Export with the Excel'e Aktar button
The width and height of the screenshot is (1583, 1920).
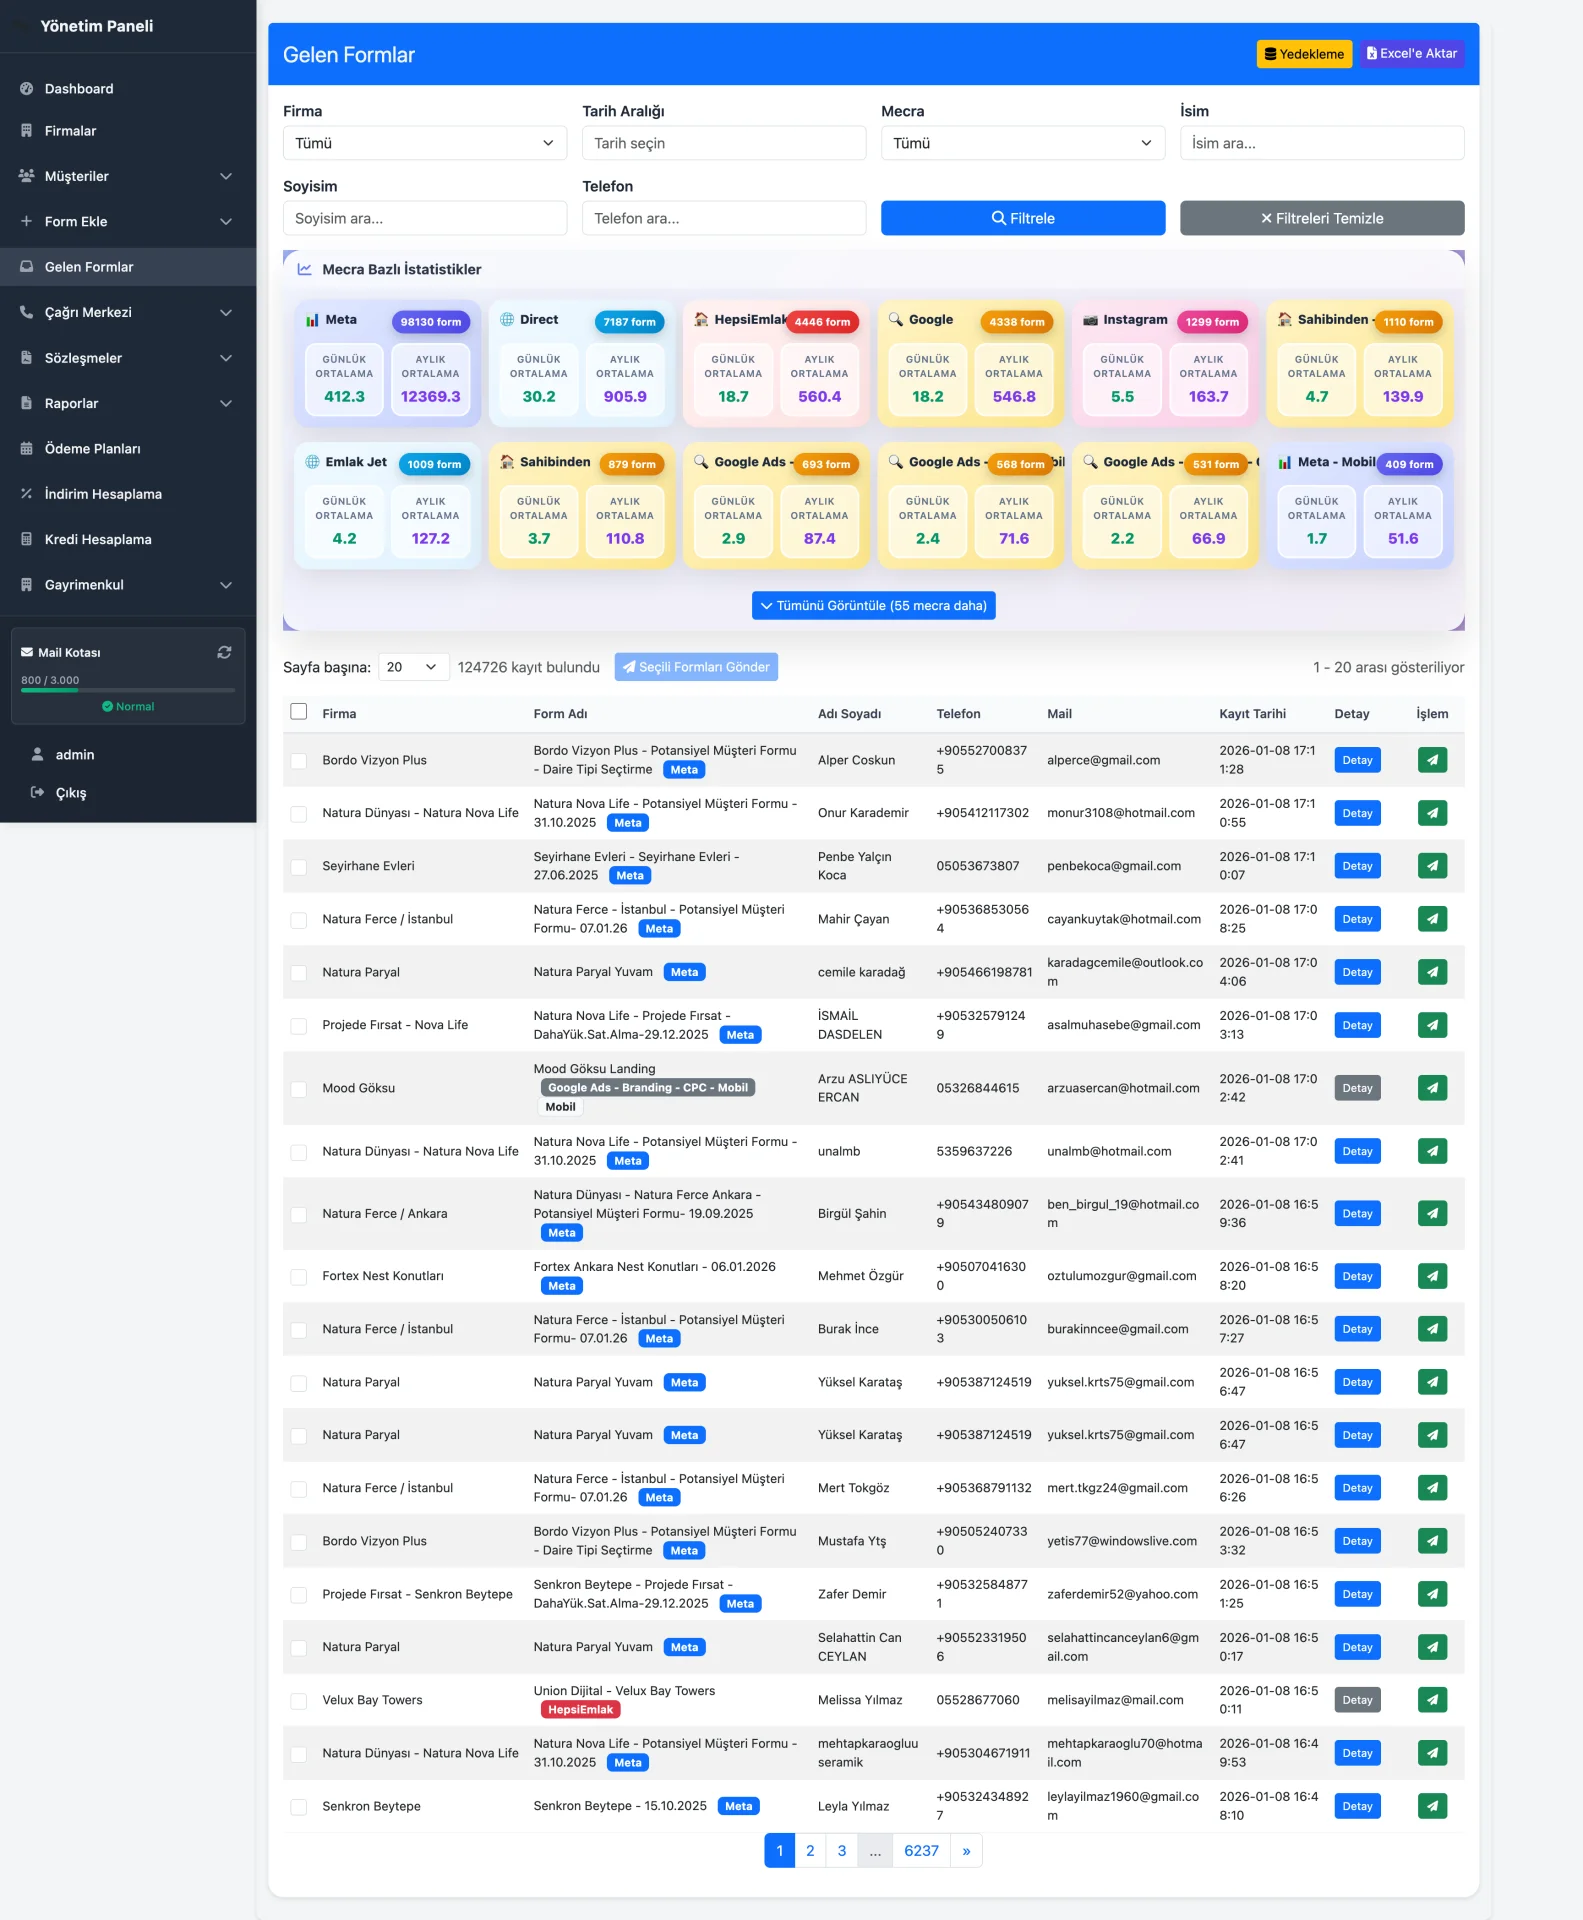click(x=1411, y=54)
